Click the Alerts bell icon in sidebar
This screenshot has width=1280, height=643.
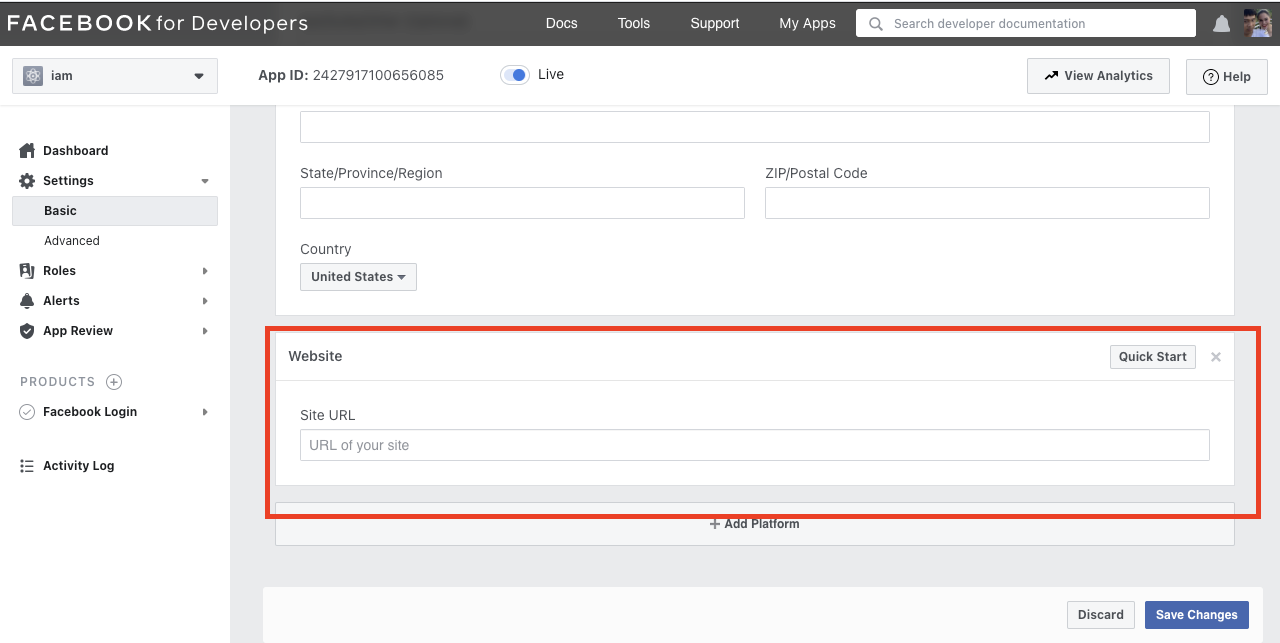tap(27, 301)
